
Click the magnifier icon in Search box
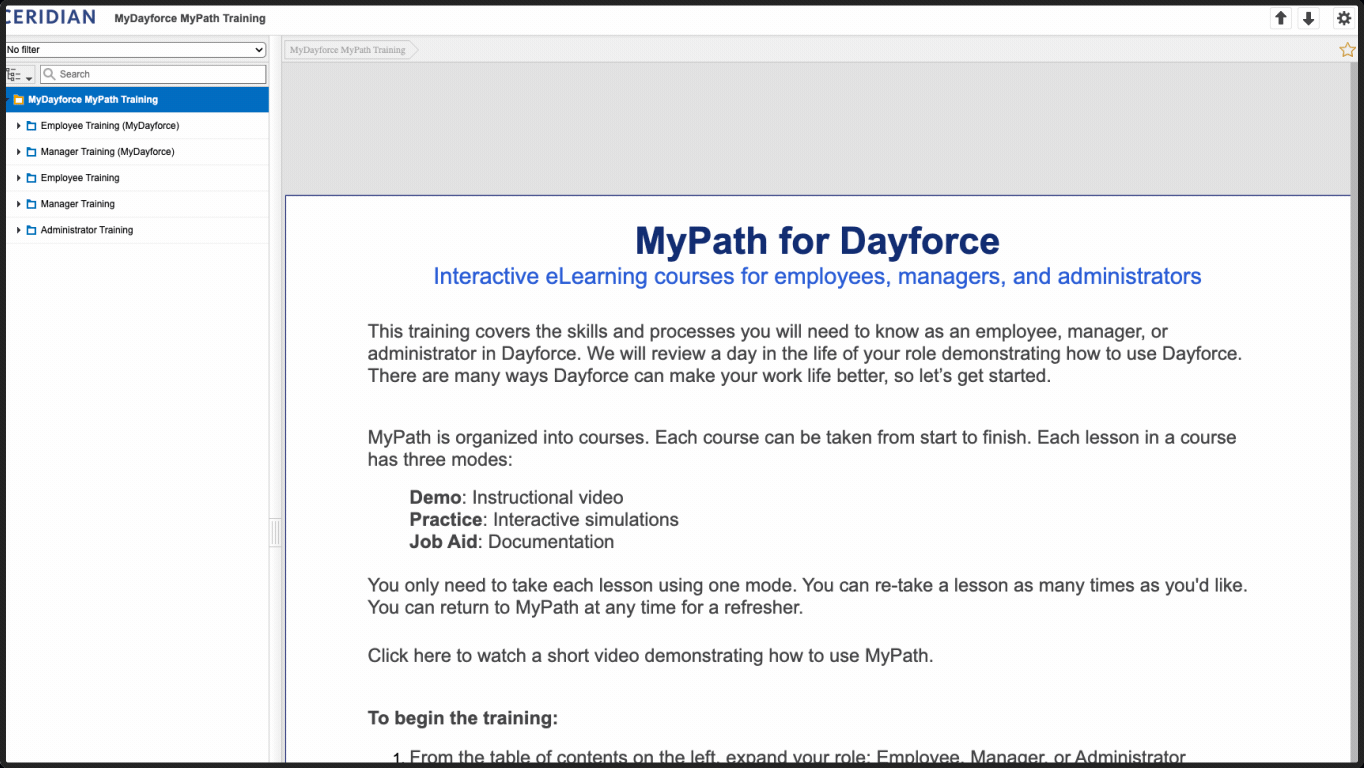(49, 74)
